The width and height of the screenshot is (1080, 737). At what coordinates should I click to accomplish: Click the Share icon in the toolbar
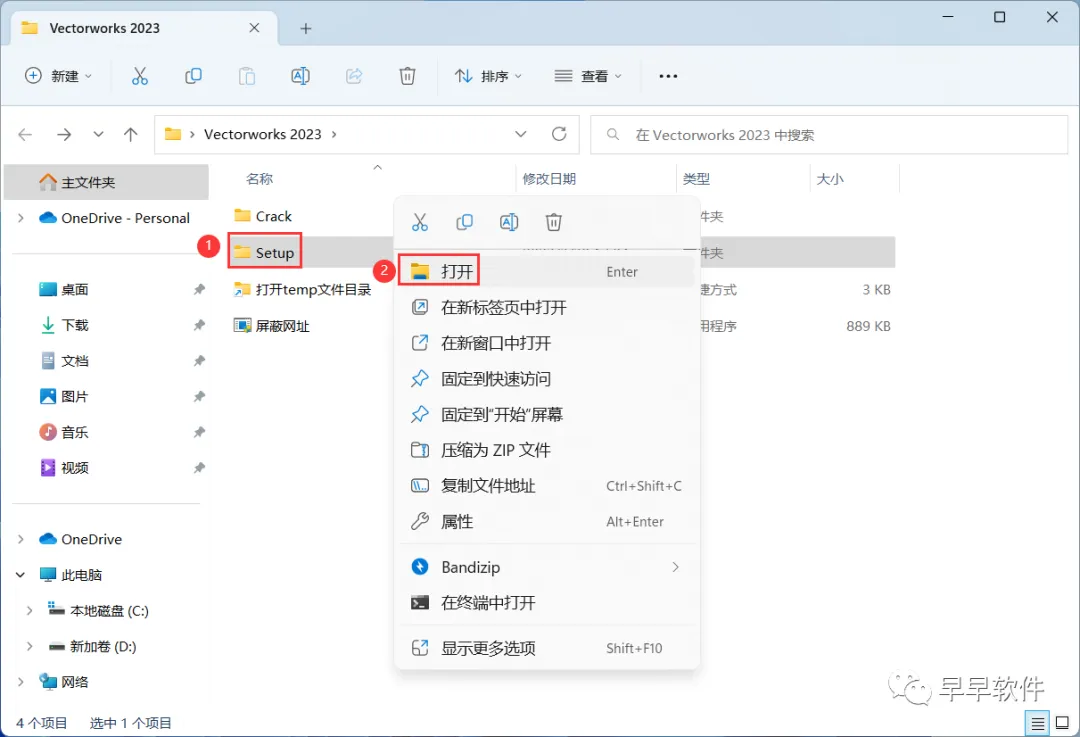[x=354, y=76]
